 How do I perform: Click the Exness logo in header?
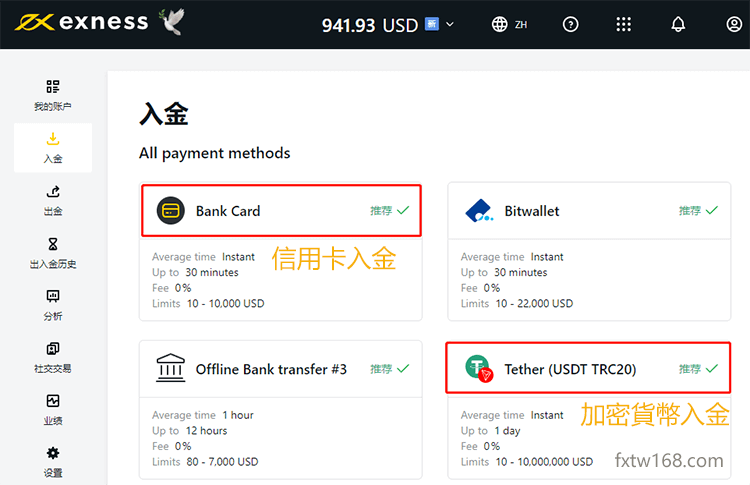[81, 22]
